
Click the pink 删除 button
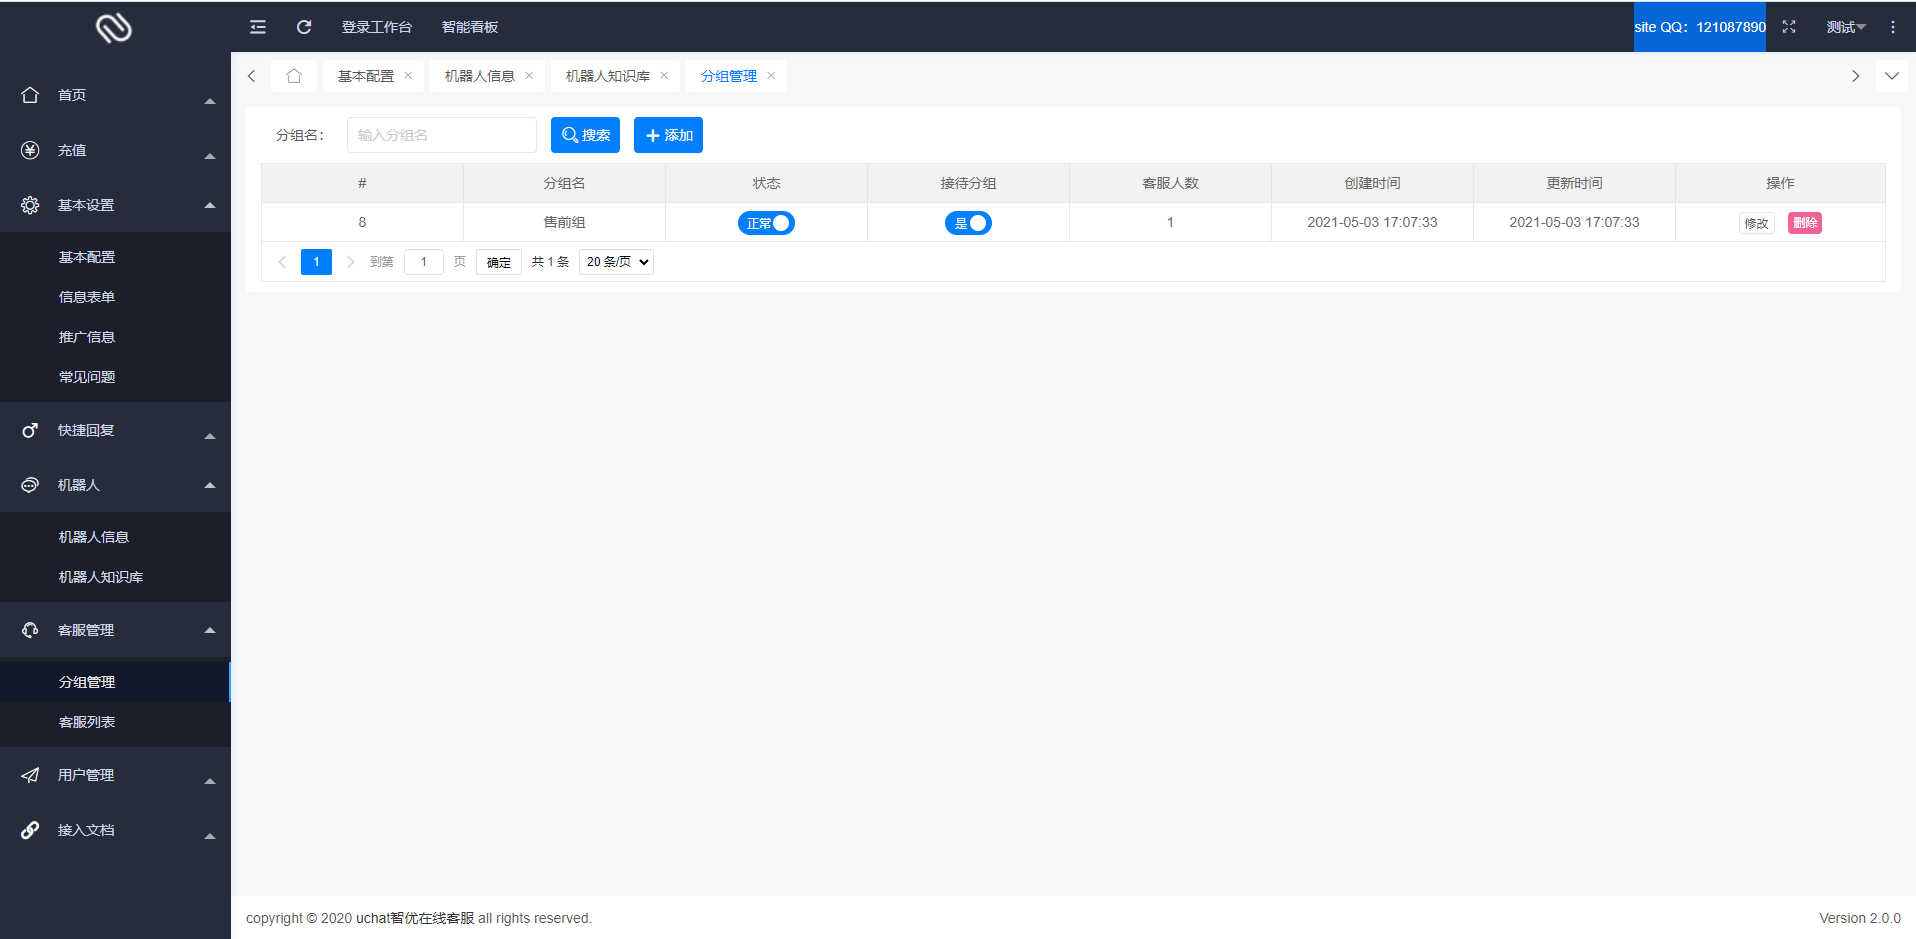pos(1804,223)
